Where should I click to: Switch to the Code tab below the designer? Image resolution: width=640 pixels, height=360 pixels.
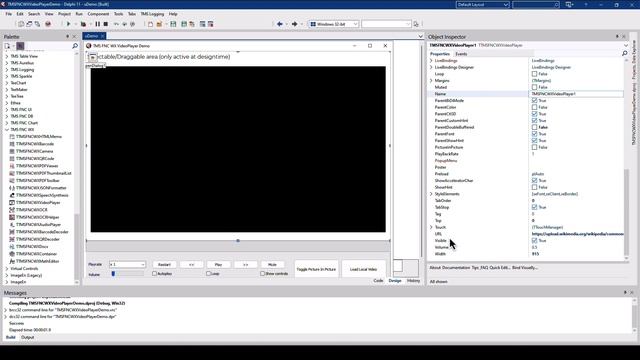click(378, 281)
